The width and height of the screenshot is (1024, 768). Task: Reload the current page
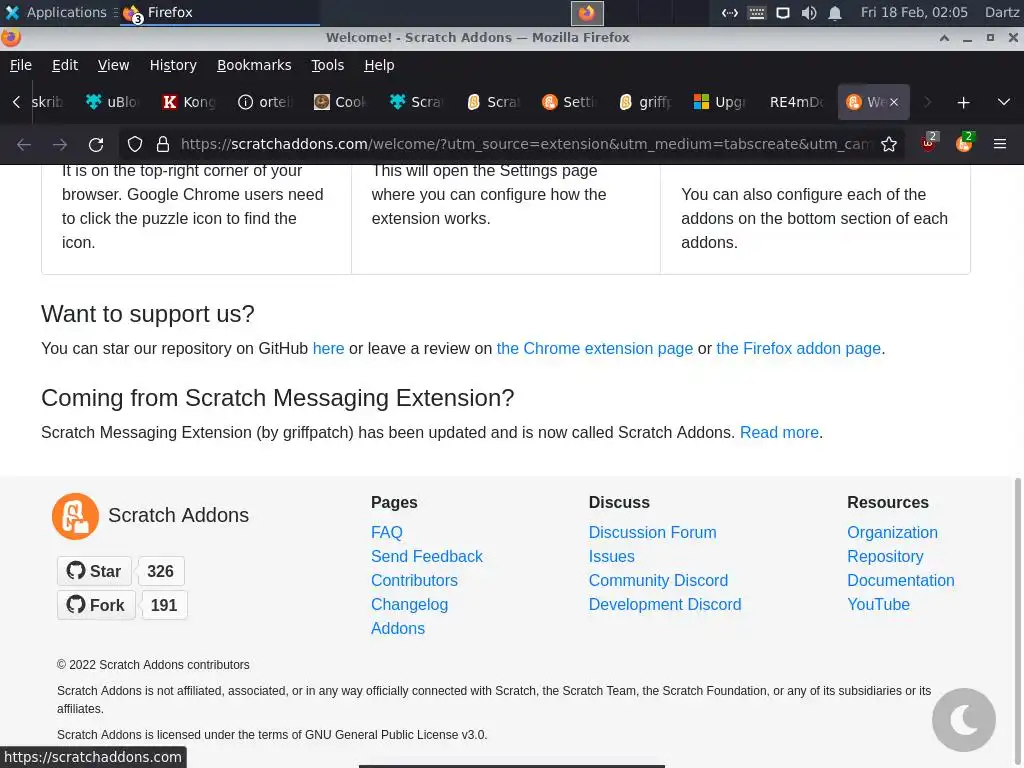point(96,144)
